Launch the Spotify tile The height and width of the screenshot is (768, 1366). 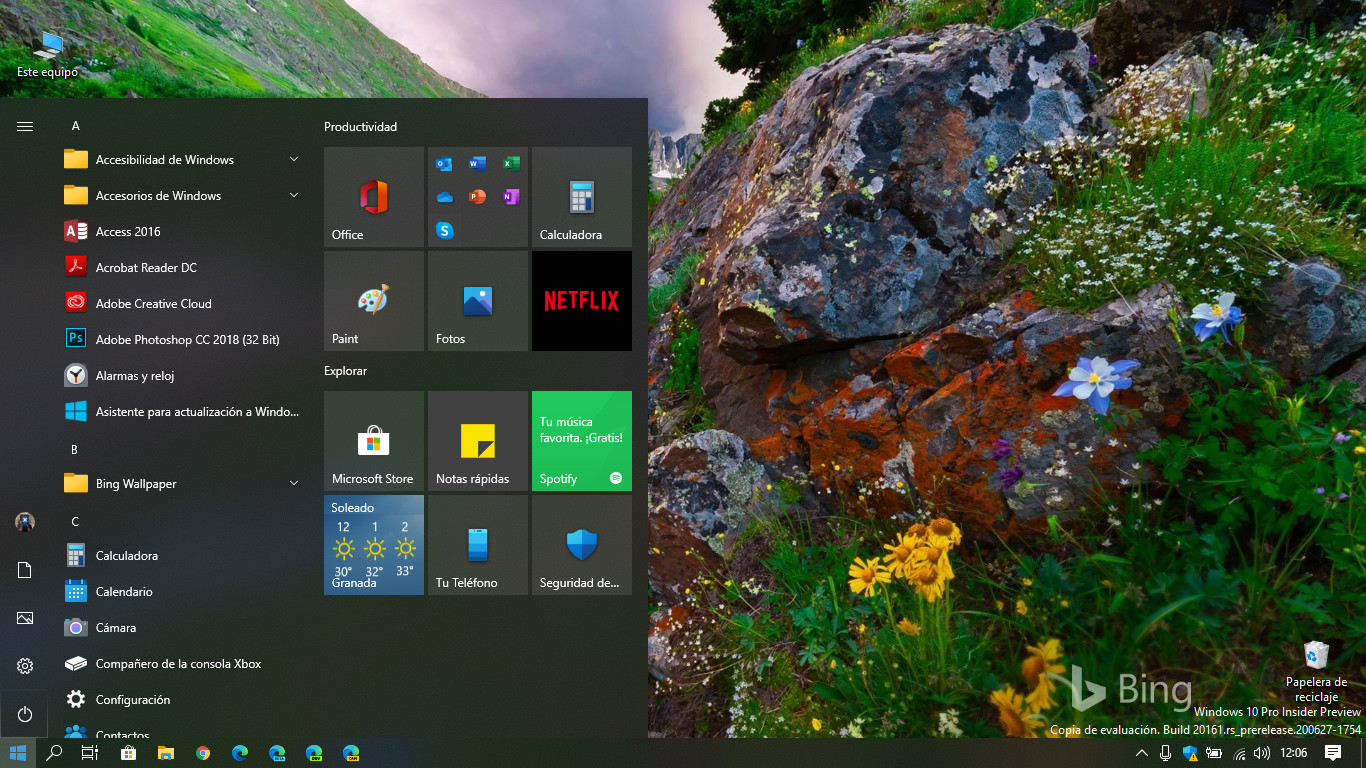[581, 441]
